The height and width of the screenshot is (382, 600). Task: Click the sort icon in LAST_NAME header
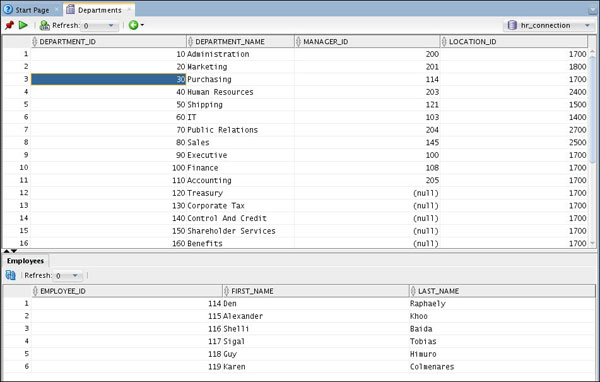pos(413,291)
